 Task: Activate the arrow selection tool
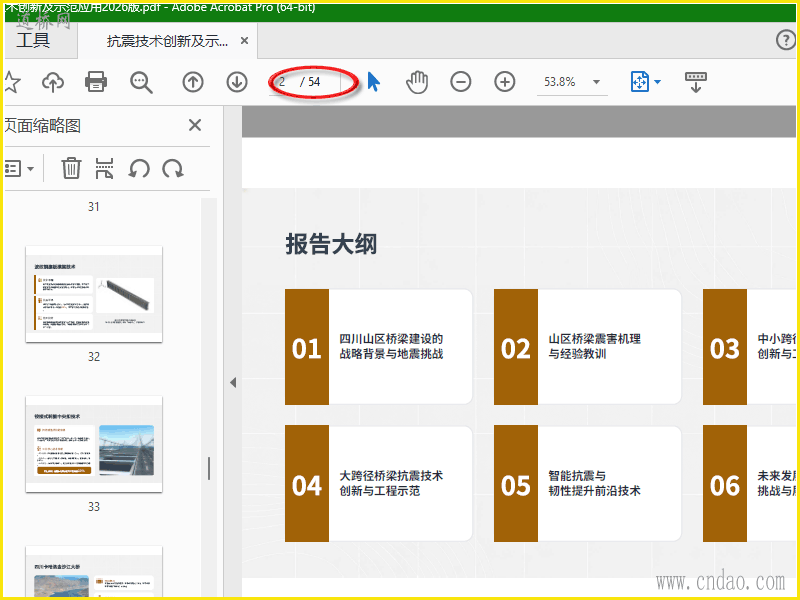click(373, 82)
